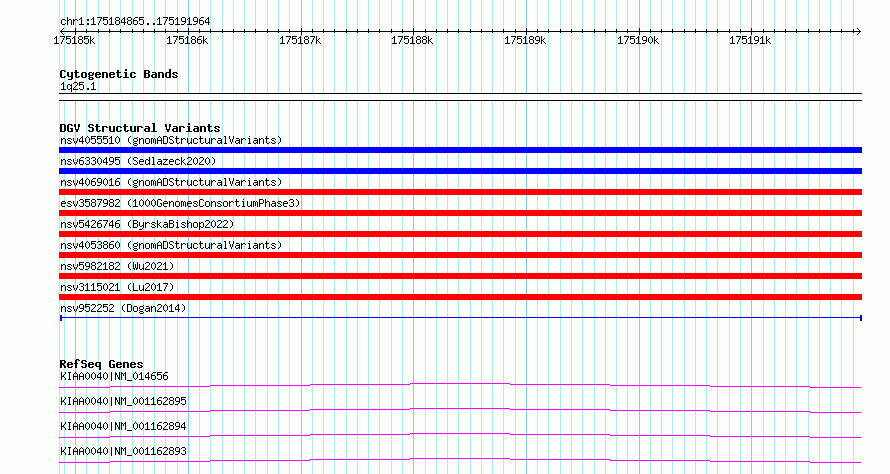Image resolution: width=890 pixels, height=474 pixels.
Task: Open gene KIAA0040|NM_001162893 label
Action: point(123,451)
